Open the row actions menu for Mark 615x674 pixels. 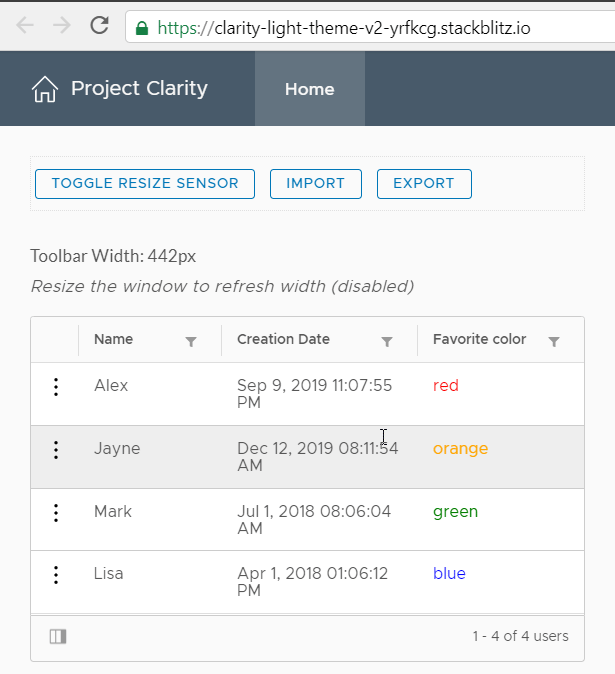tap(56, 513)
